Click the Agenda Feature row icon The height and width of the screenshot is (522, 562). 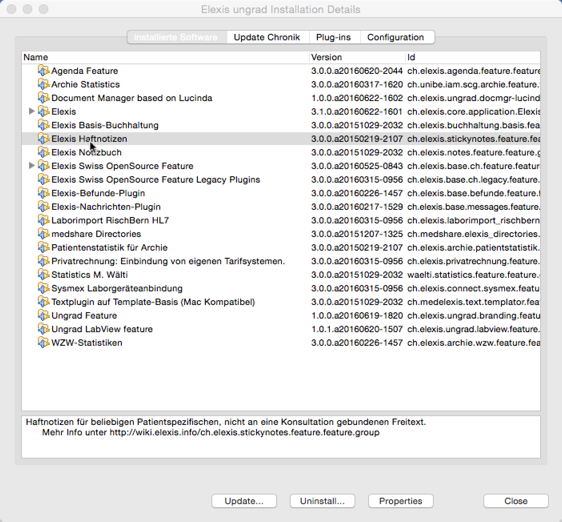[43, 71]
